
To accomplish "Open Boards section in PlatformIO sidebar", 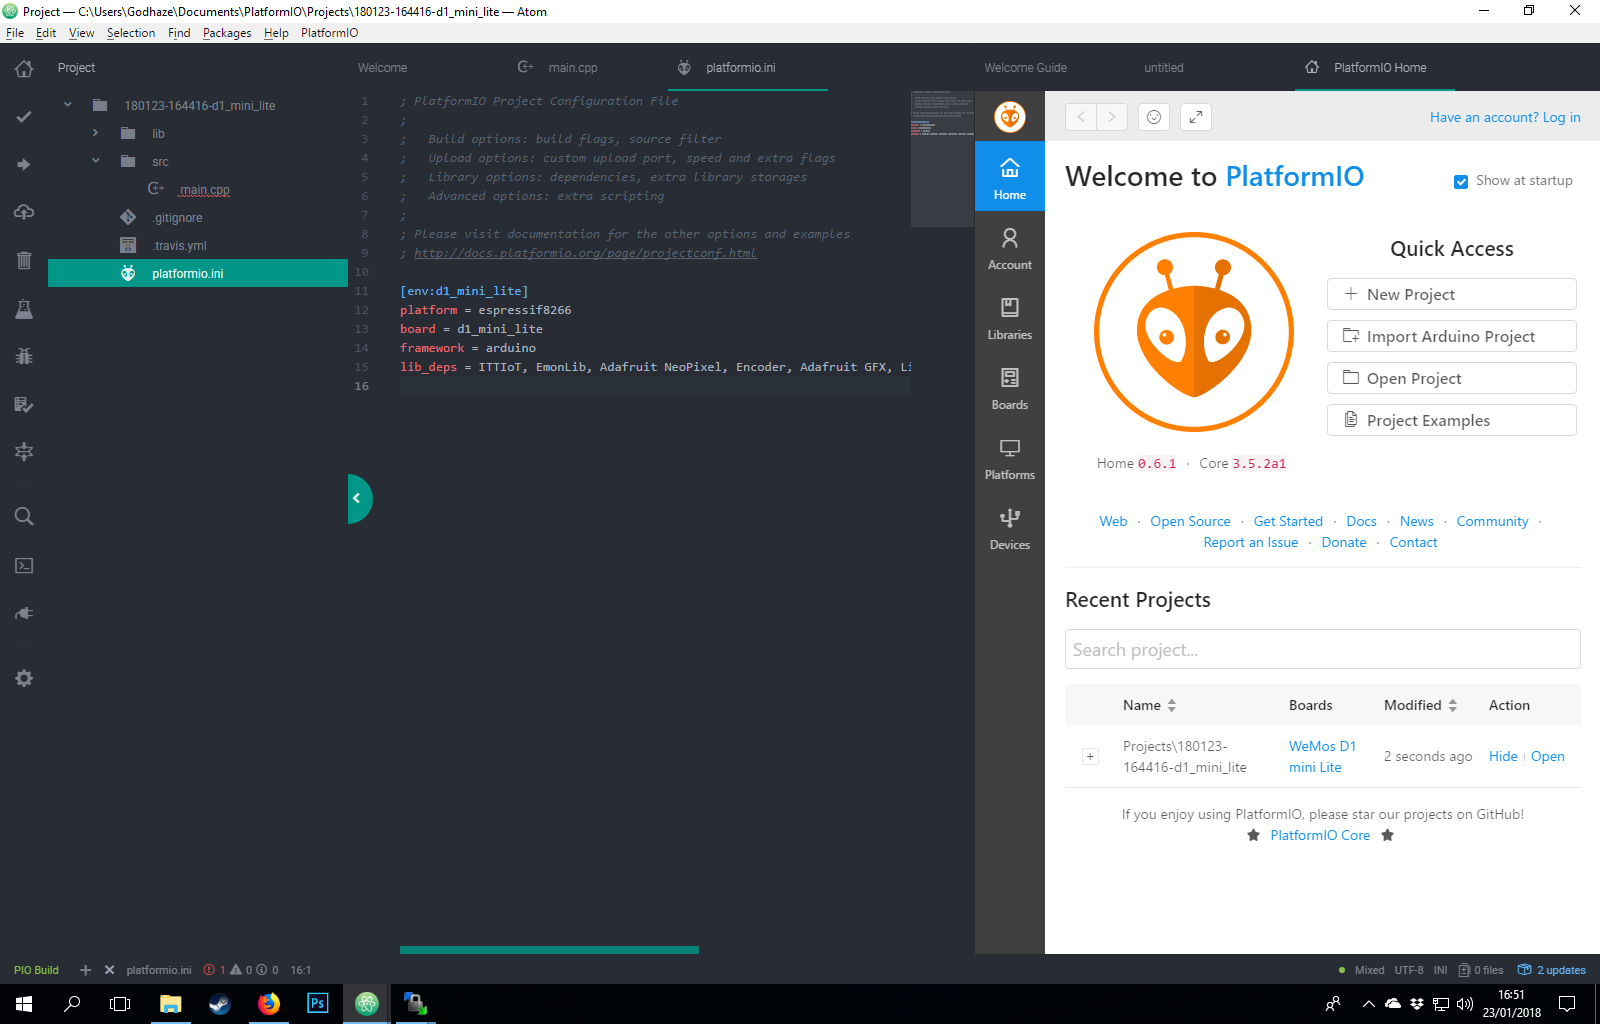I will 1009,387.
